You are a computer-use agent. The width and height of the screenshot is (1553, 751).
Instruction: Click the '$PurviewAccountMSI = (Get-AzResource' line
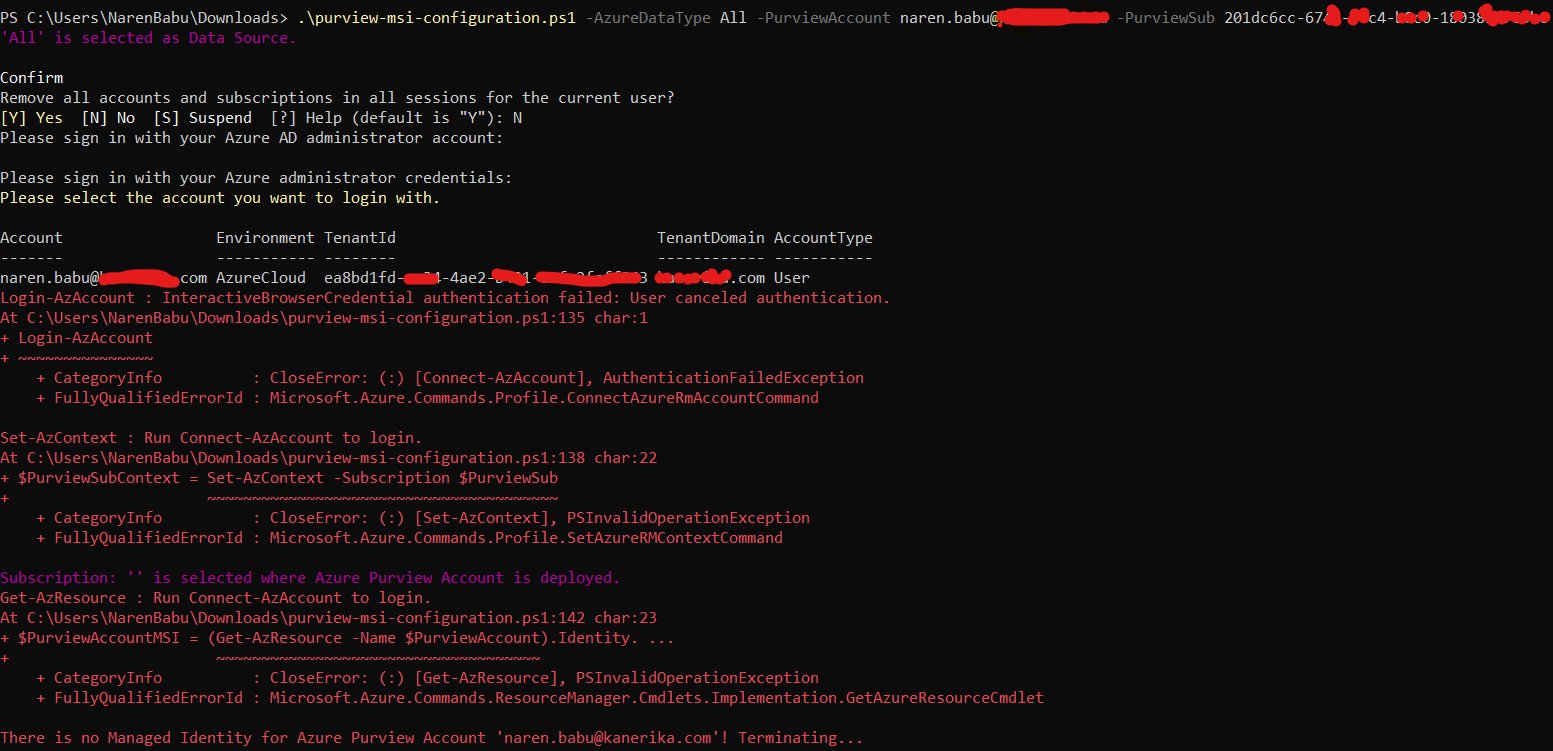click(337, 638)
